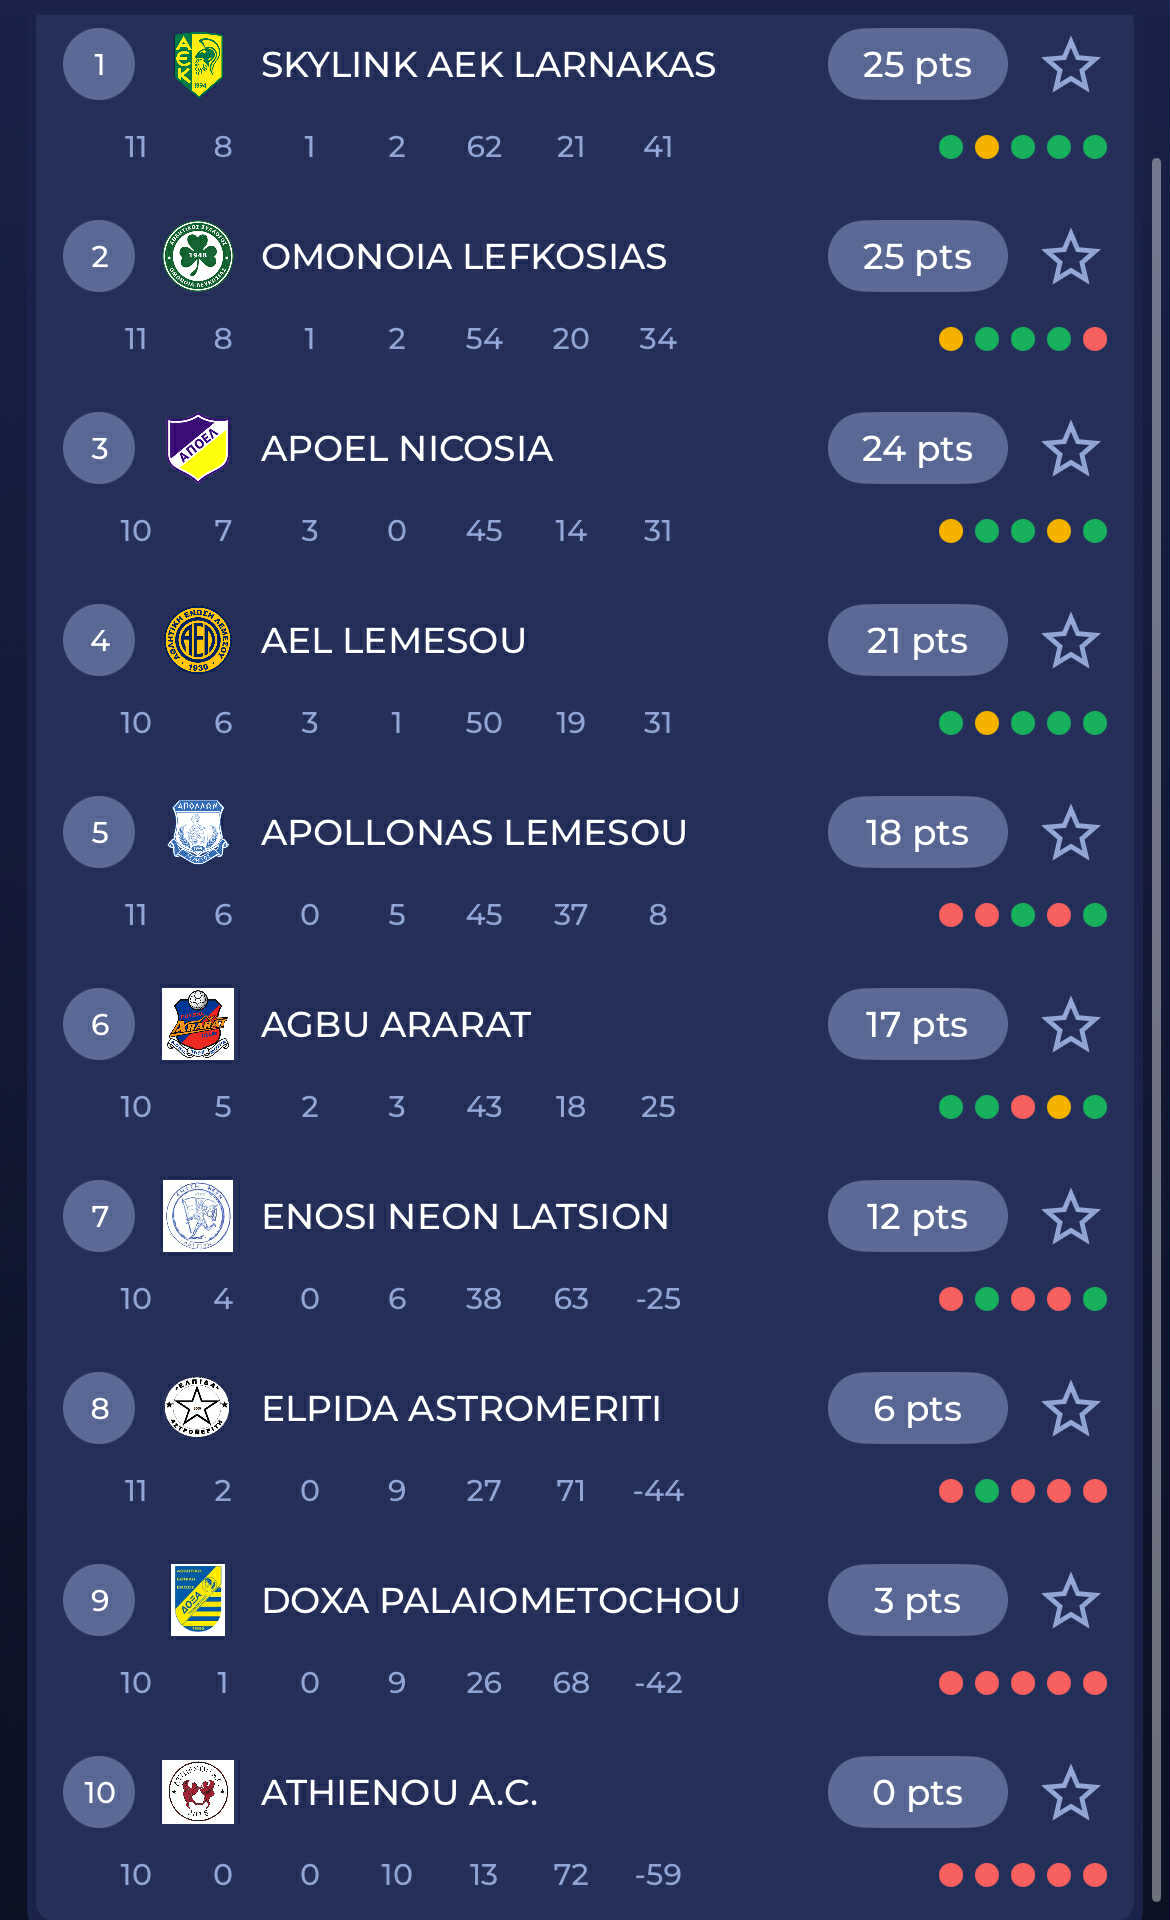Open the Elpida Astromeriti team page
The width and height of the screenshot is (1170, 1920).
tap(461, 1409)
